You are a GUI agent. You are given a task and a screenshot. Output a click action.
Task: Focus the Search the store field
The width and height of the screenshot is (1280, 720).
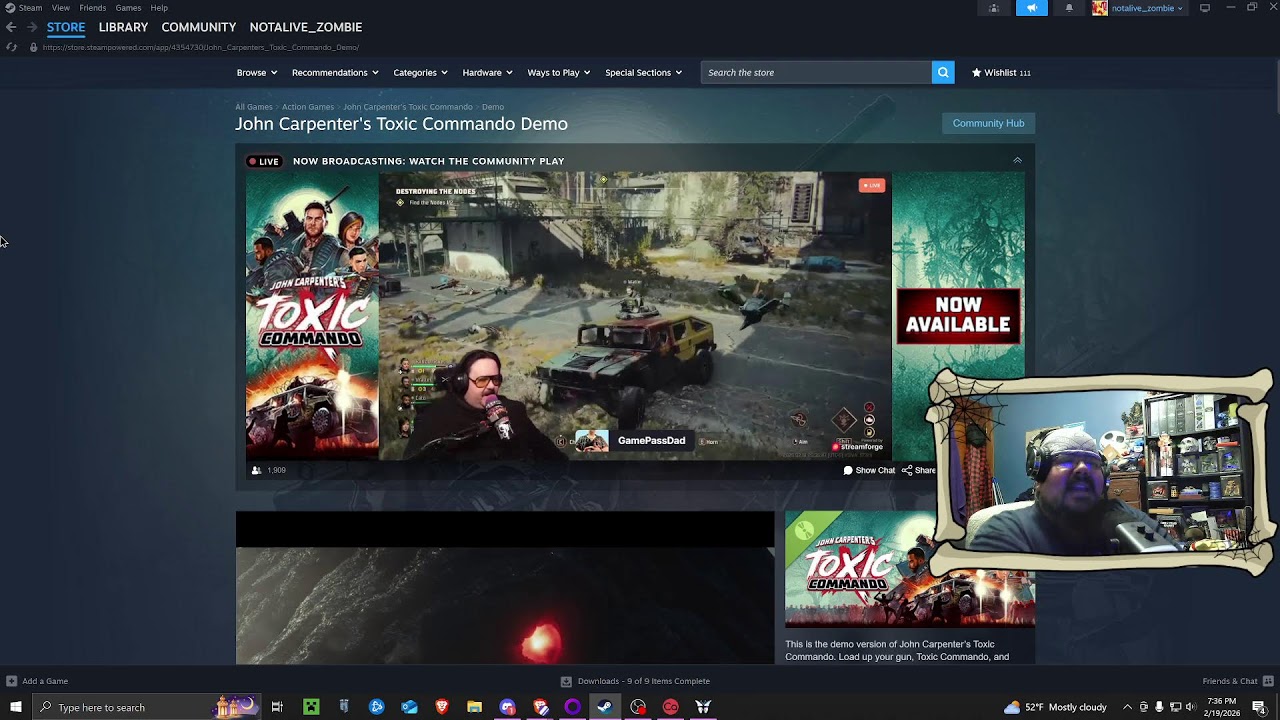(x=816, y=72)
